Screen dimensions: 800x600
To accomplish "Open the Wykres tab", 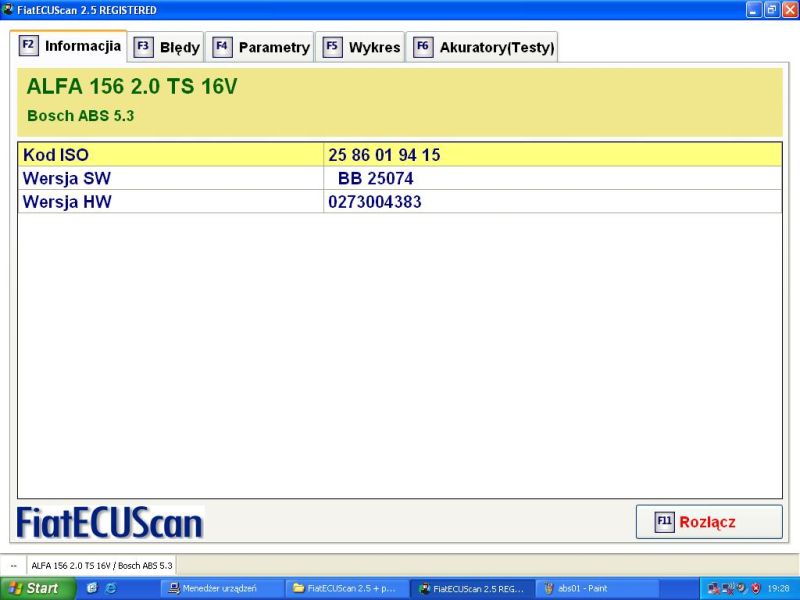I will click(360, 47).
